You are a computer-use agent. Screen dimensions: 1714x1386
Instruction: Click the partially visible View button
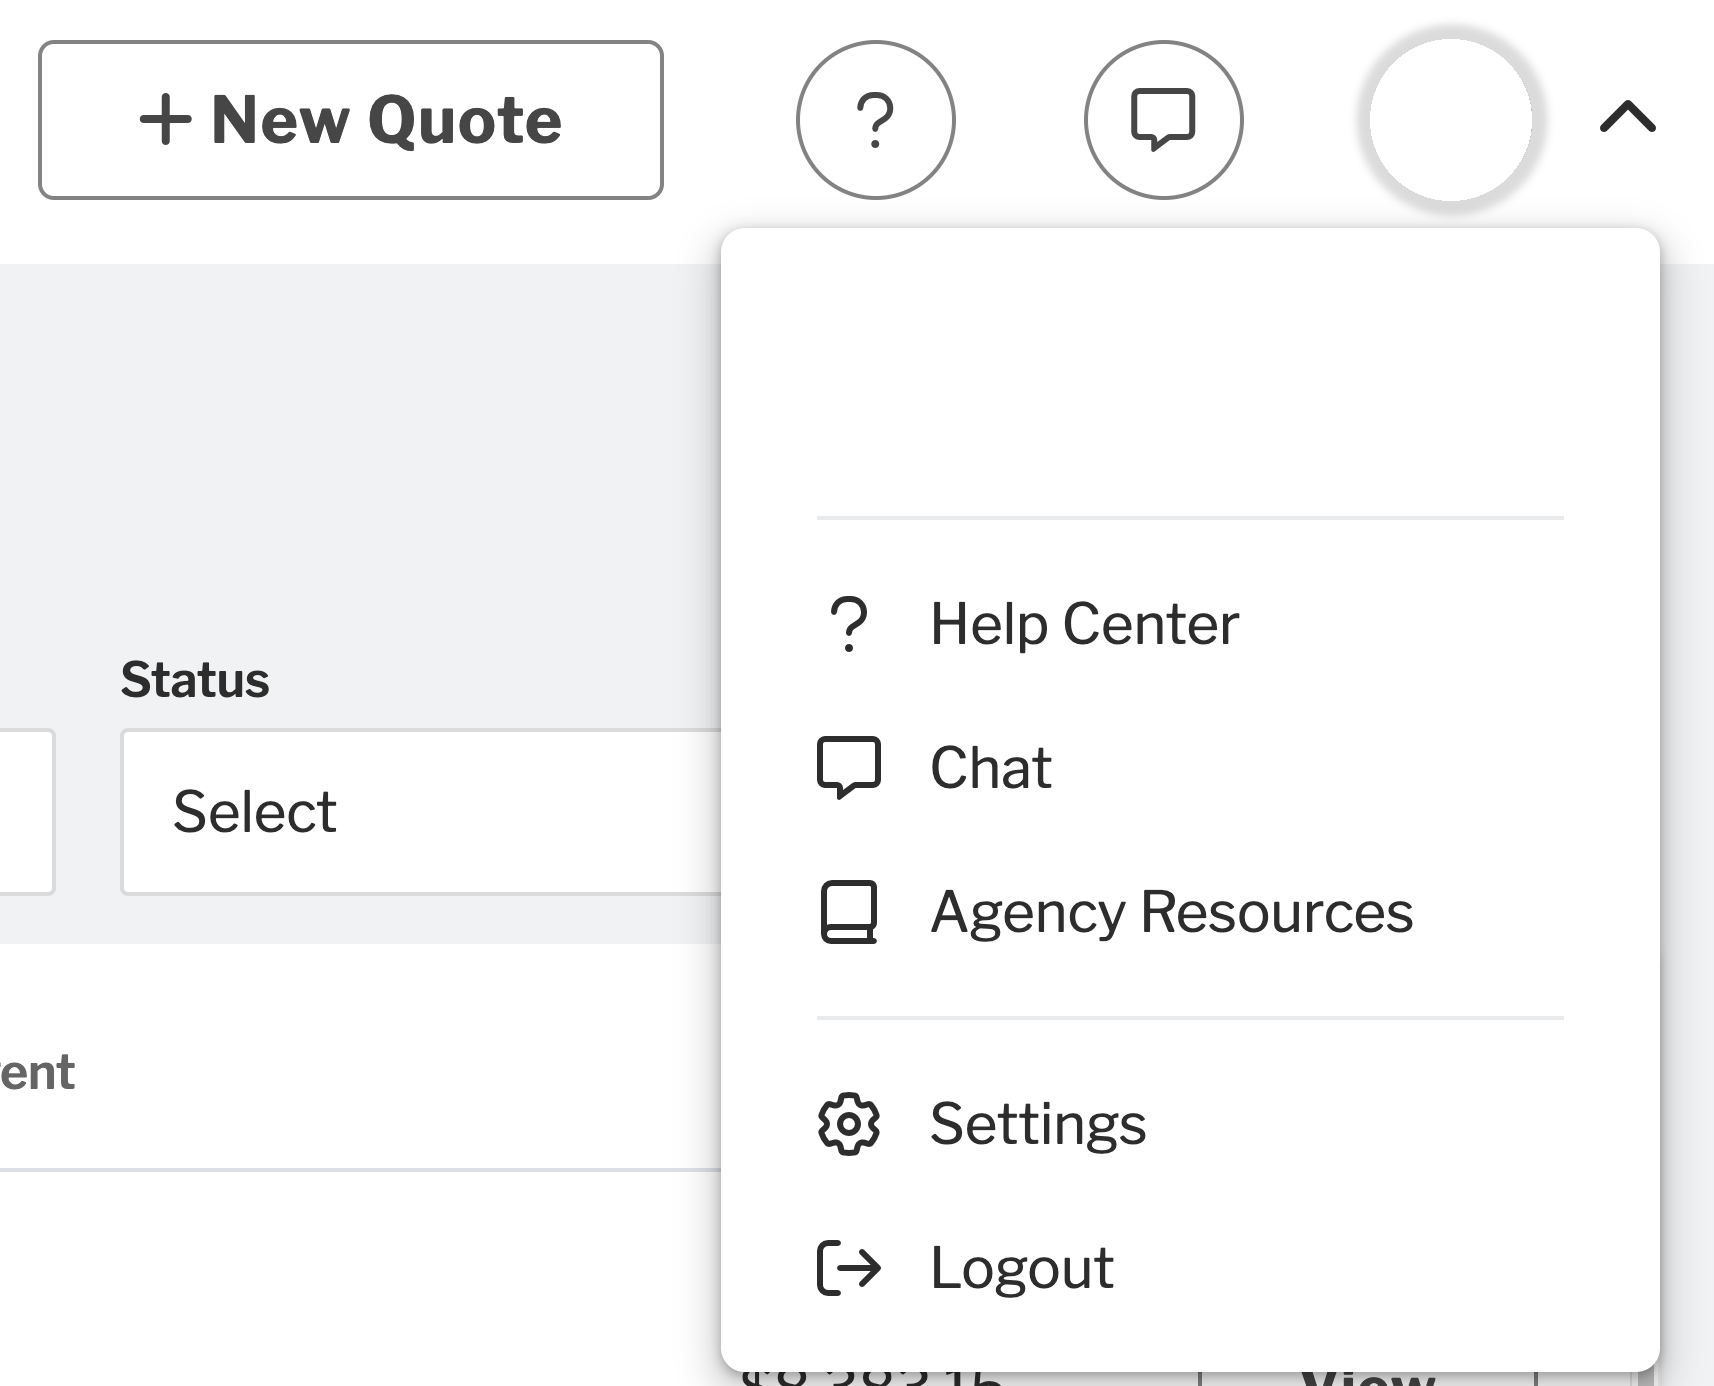pyautogui.click(x=1368, y=1378)
